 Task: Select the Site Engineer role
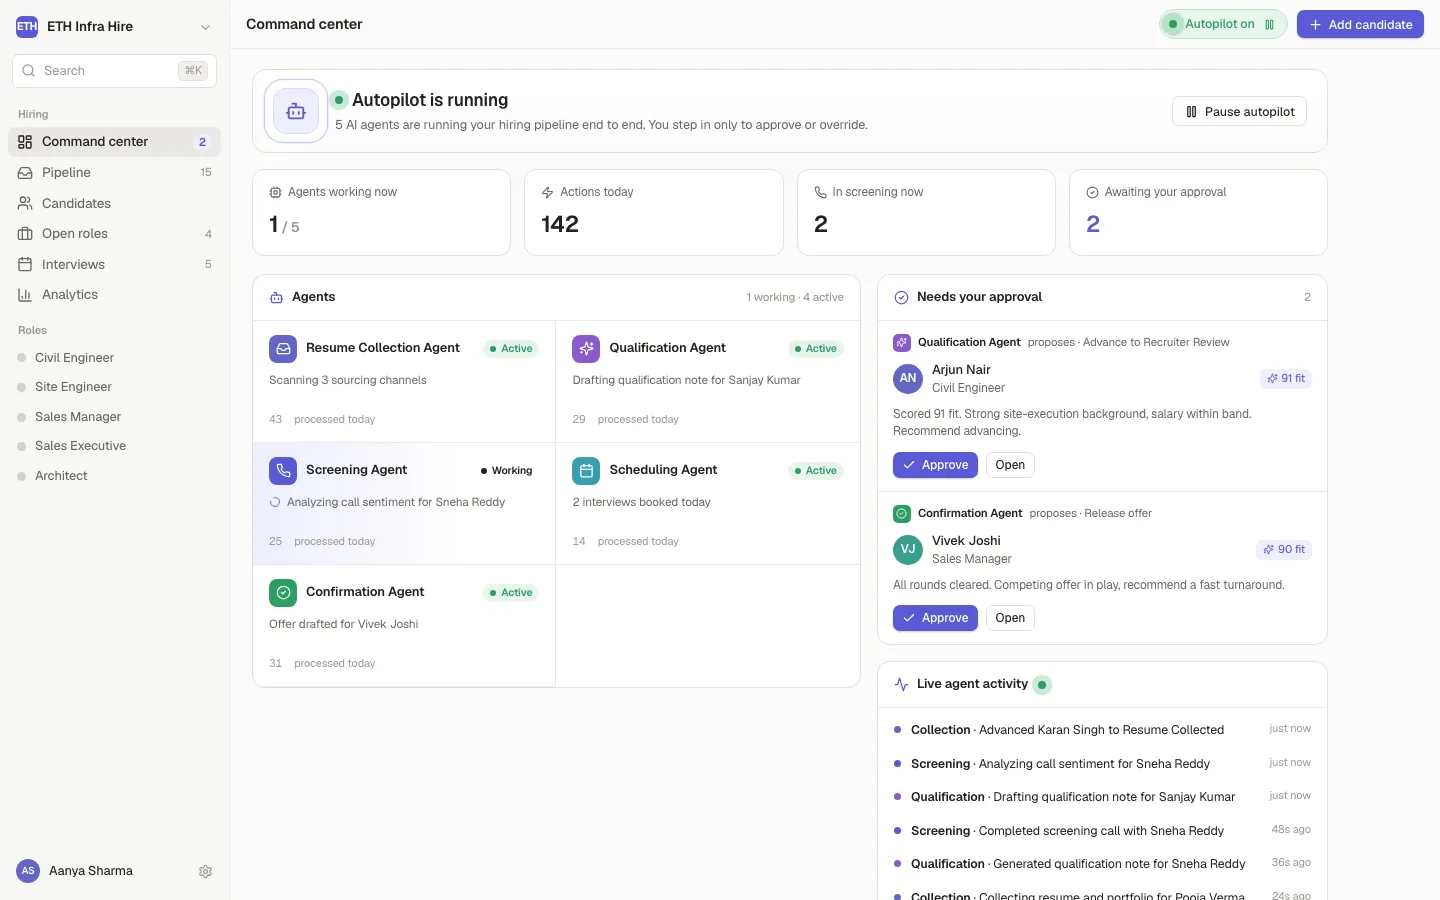tap(114, 387)
